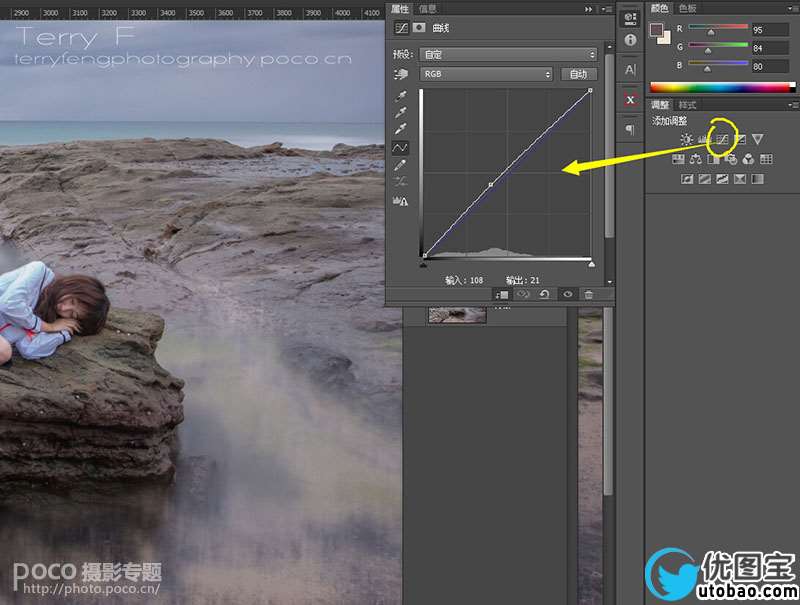
Task: Click the white point slider under the curve graph
Action: (591, 264)
